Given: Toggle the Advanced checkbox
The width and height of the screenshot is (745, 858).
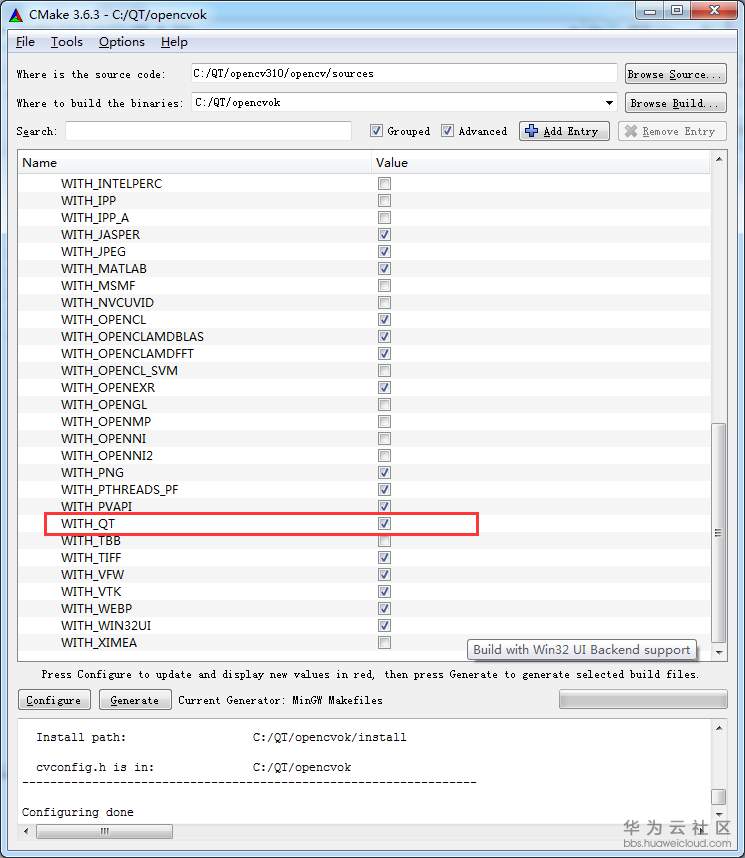Looking at the screenshot, I should click(x=447, y=131).
